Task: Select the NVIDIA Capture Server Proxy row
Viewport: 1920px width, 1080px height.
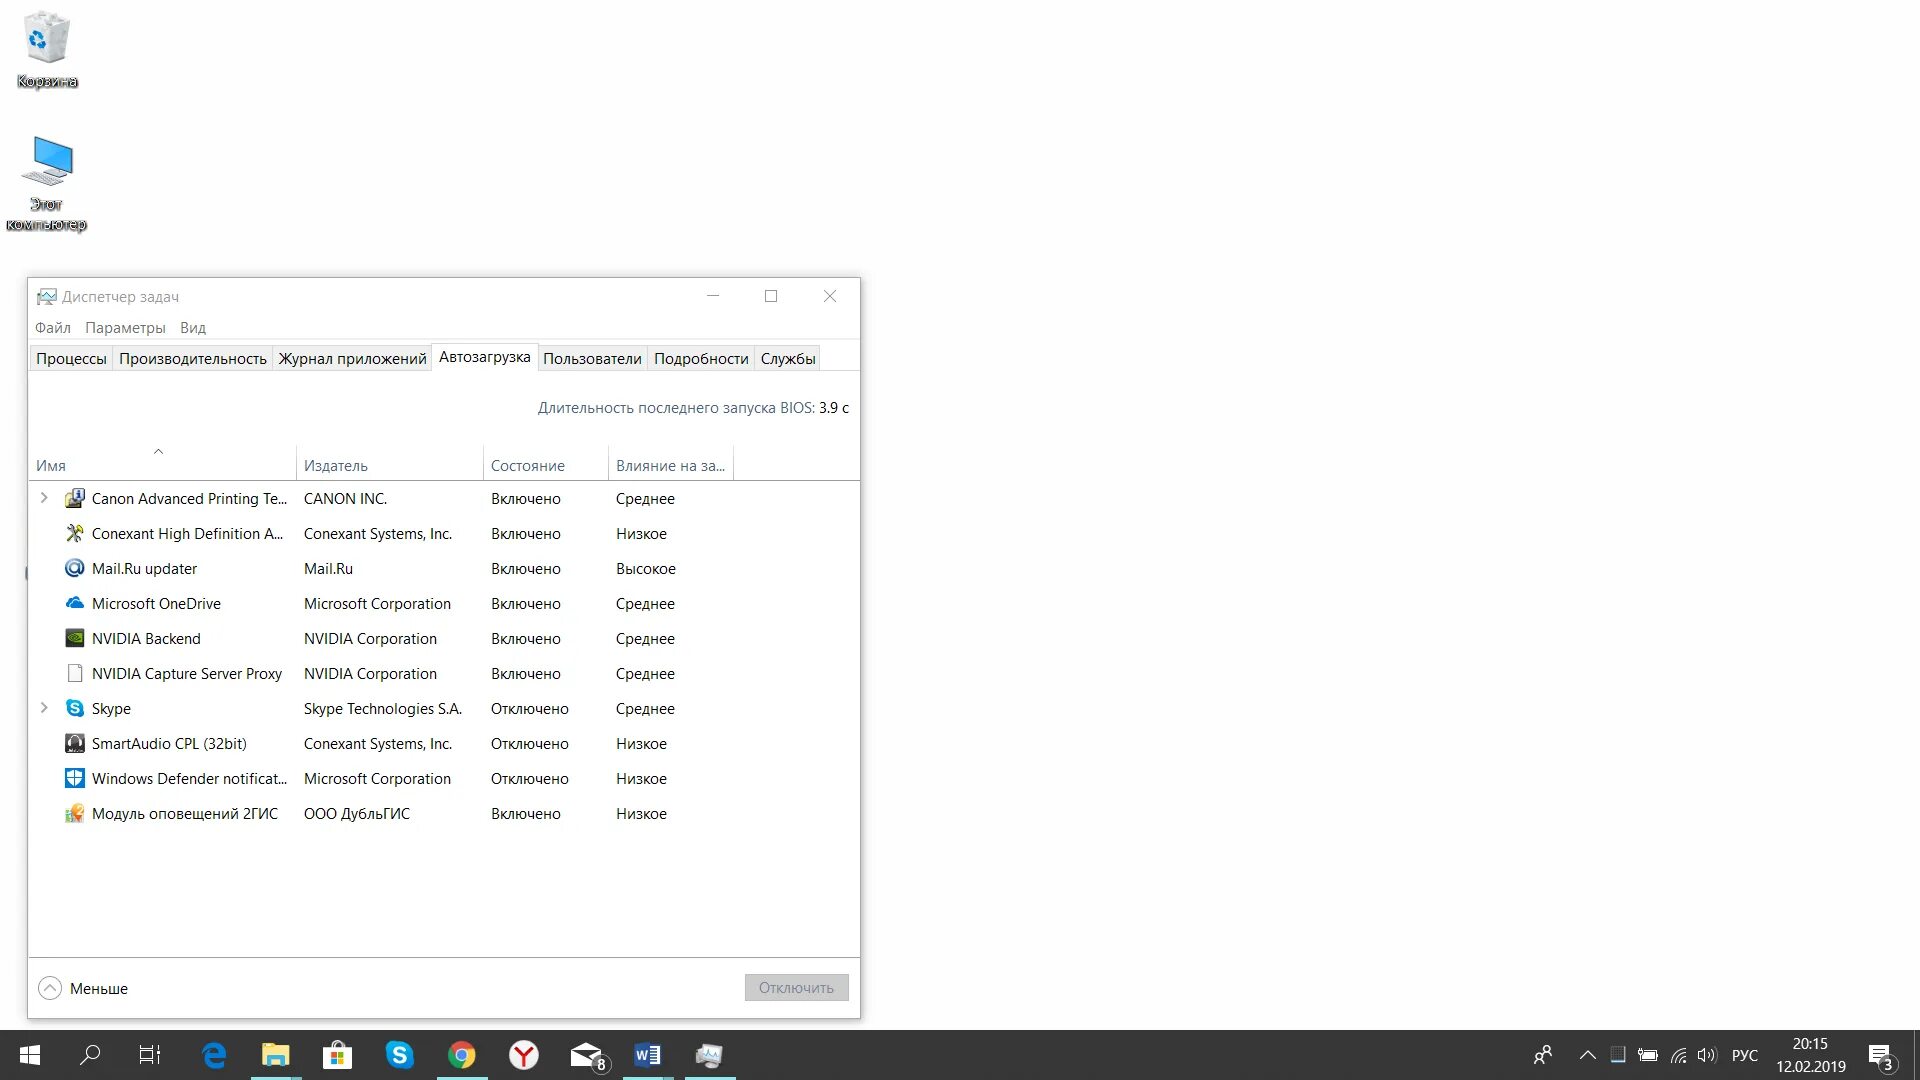Action: coord(187,673)
